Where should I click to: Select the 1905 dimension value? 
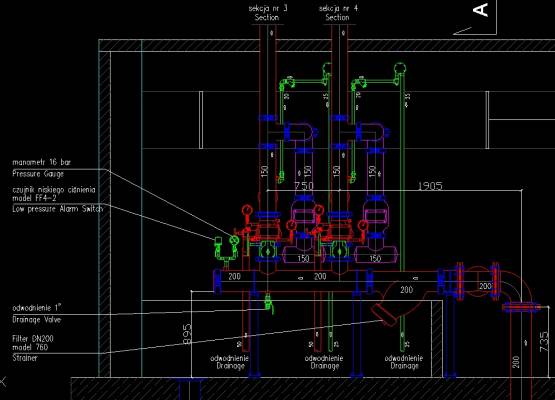(x=430, y=185)
